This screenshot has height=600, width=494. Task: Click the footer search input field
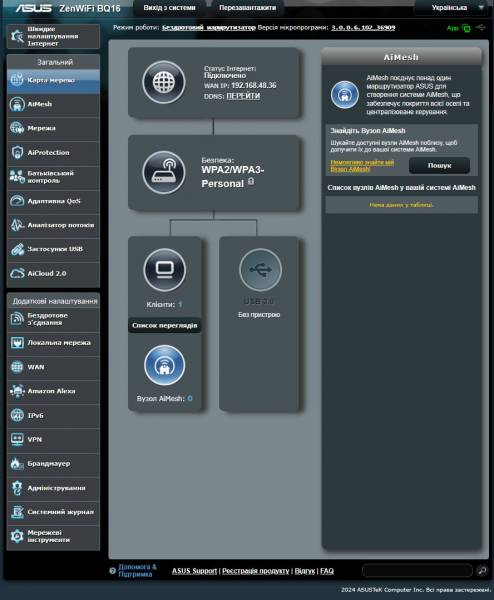(x=417, y=571)
